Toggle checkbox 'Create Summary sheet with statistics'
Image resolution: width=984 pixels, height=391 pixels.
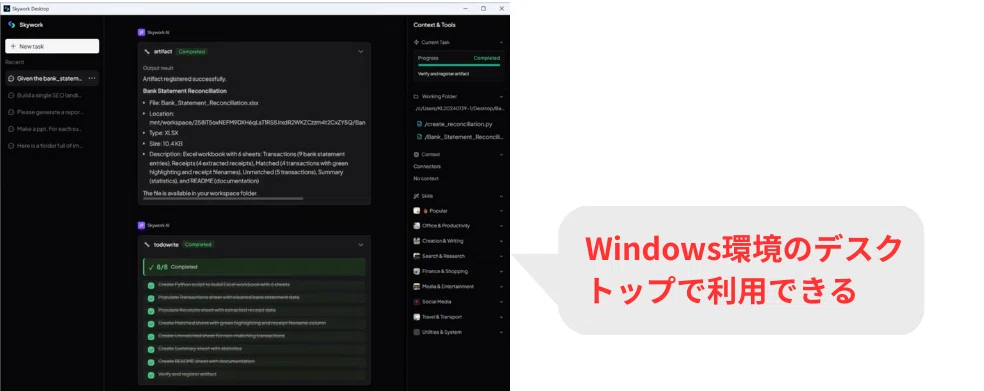tap(151, 349)
